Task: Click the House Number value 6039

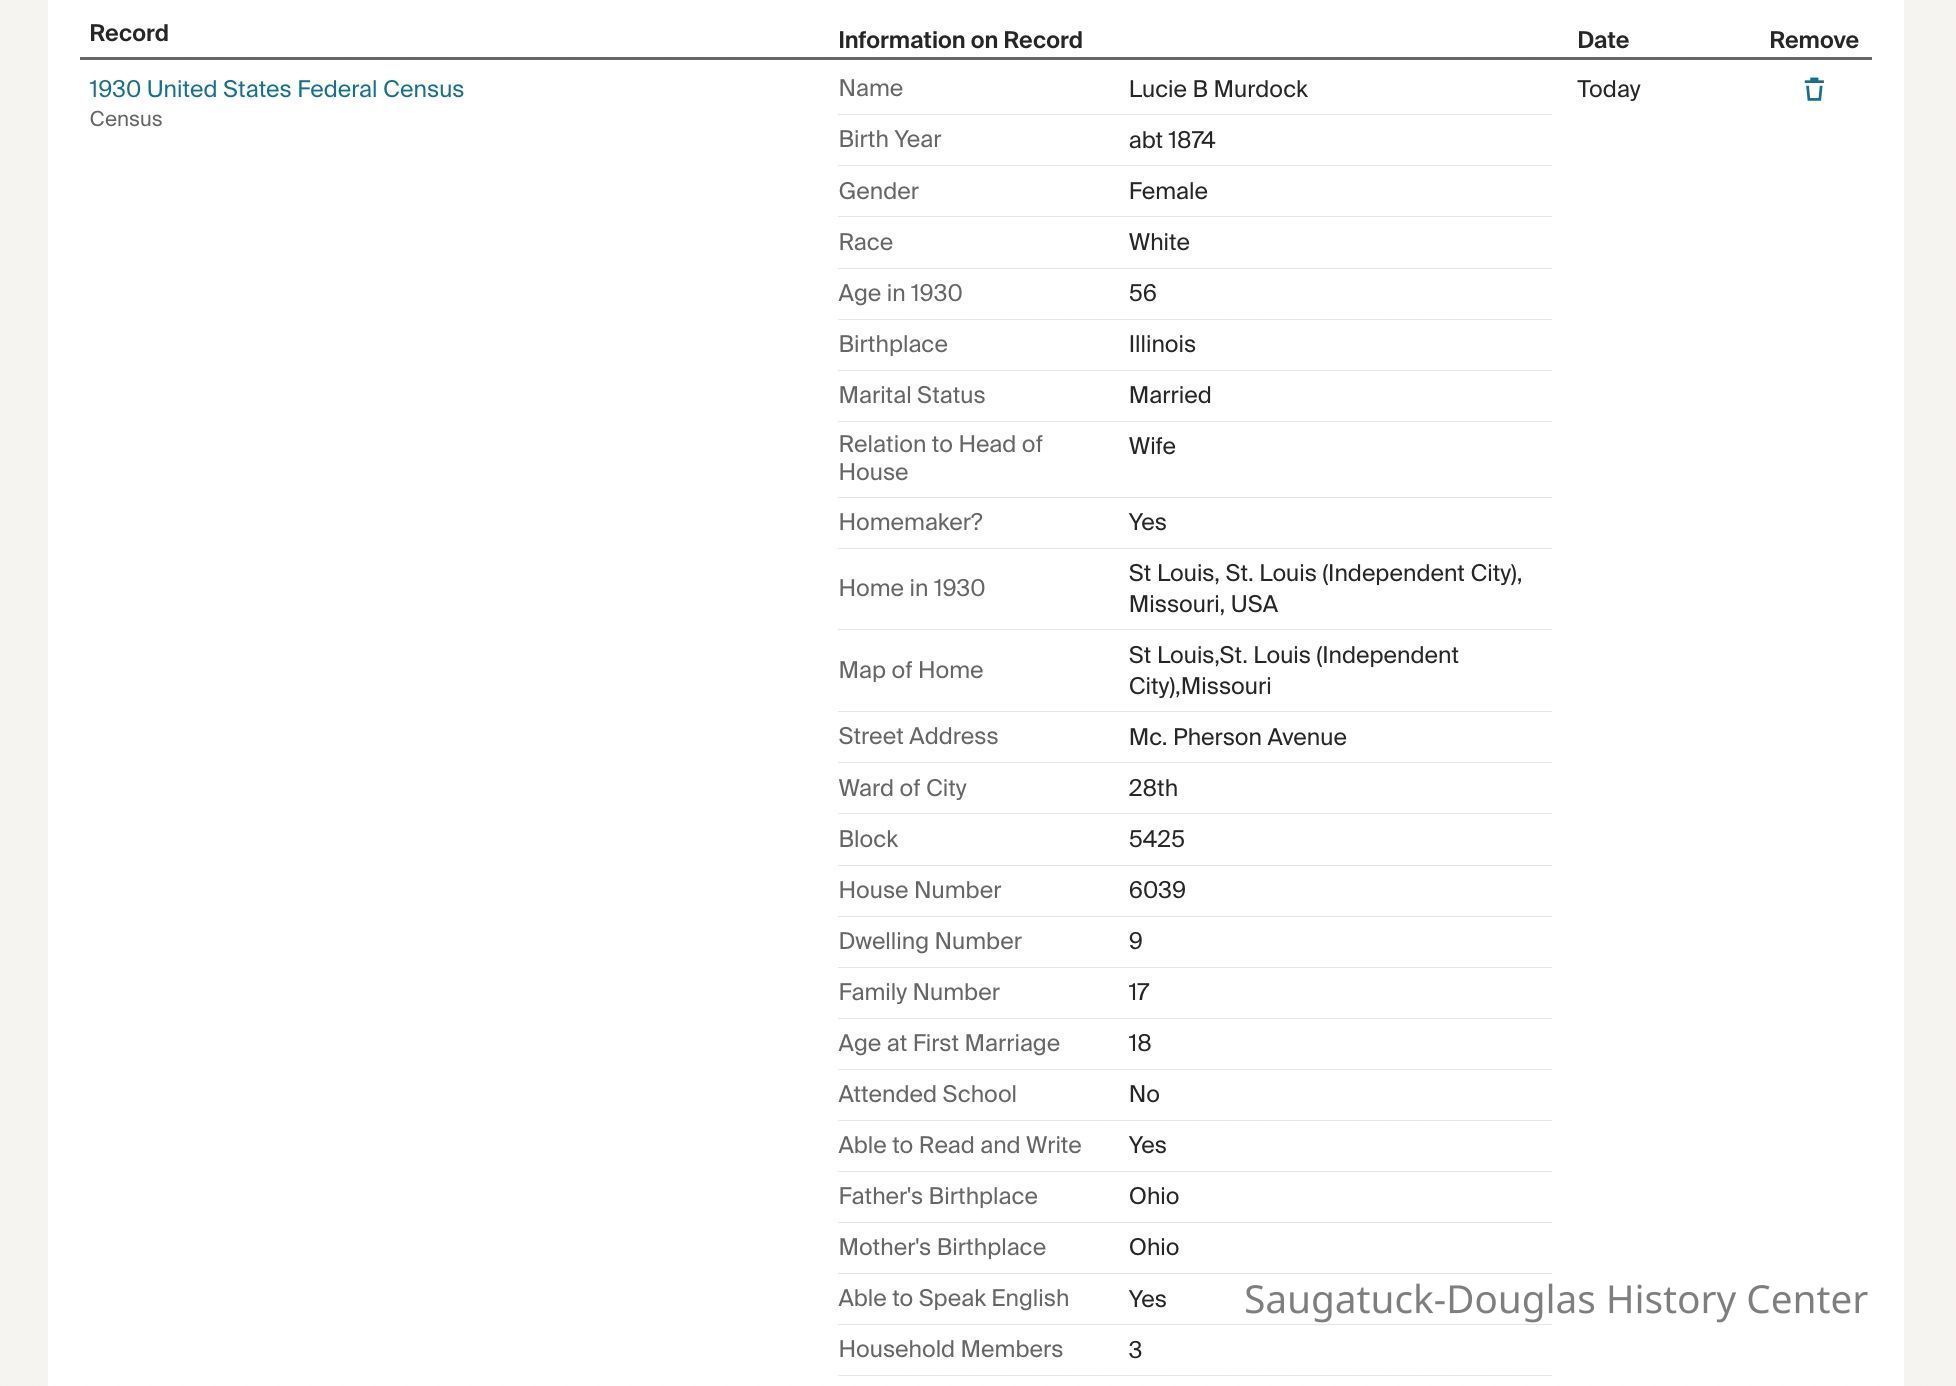Action: [1156, 890]
